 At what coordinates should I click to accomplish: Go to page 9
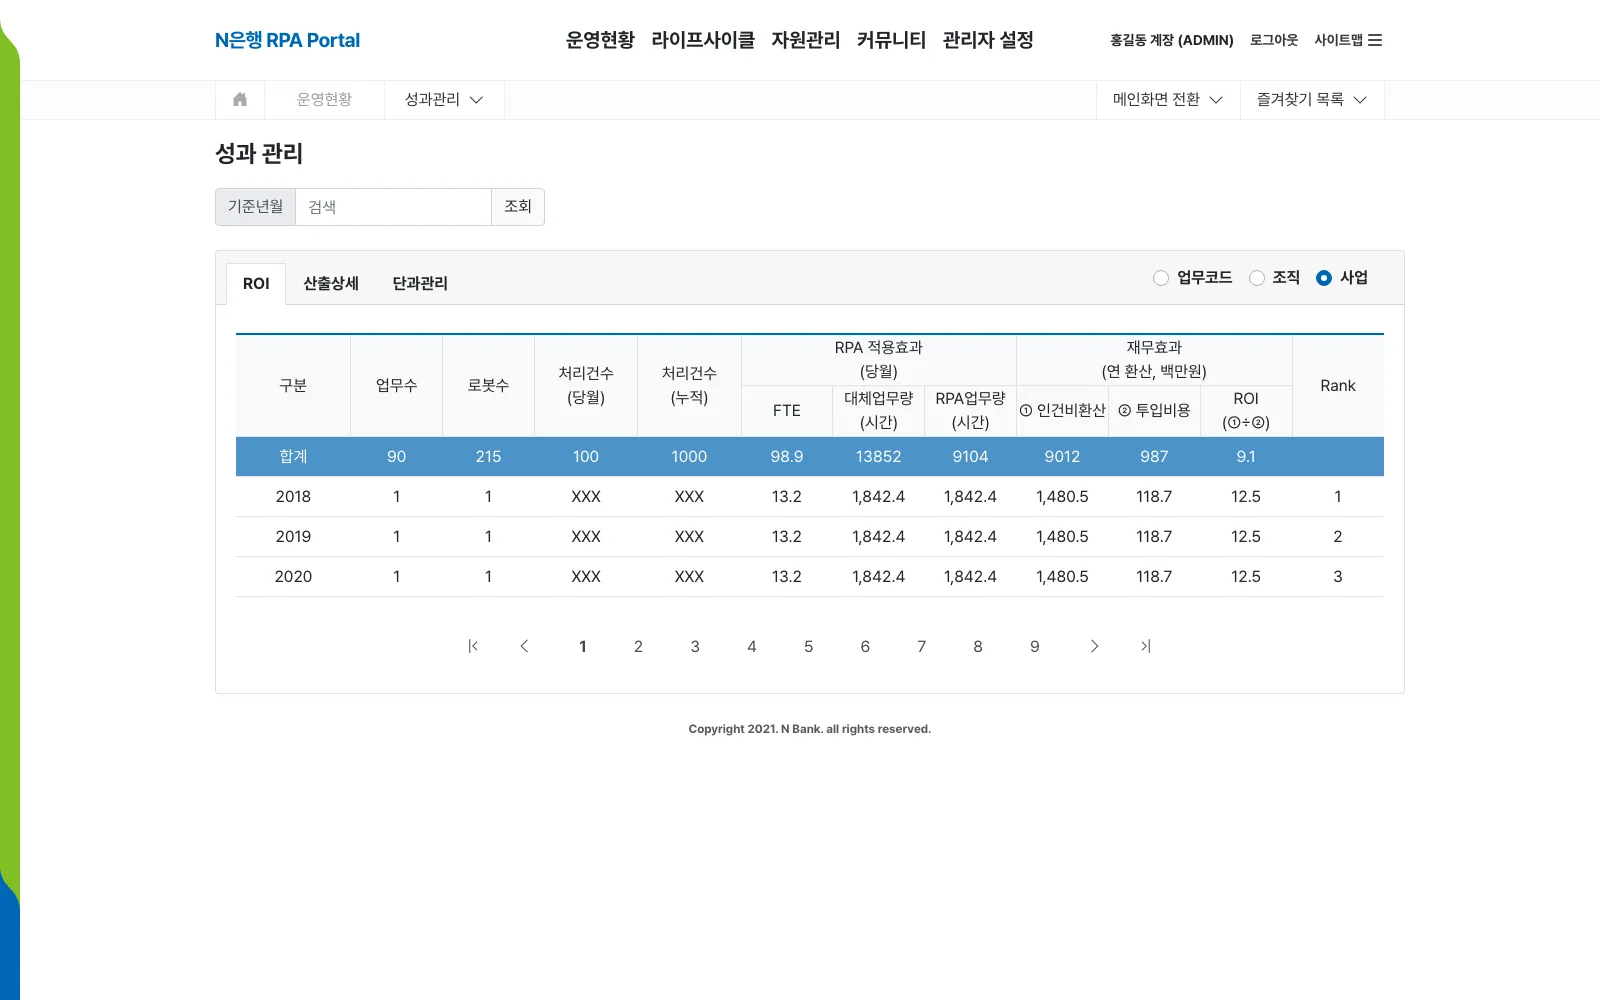(1035, 646)
